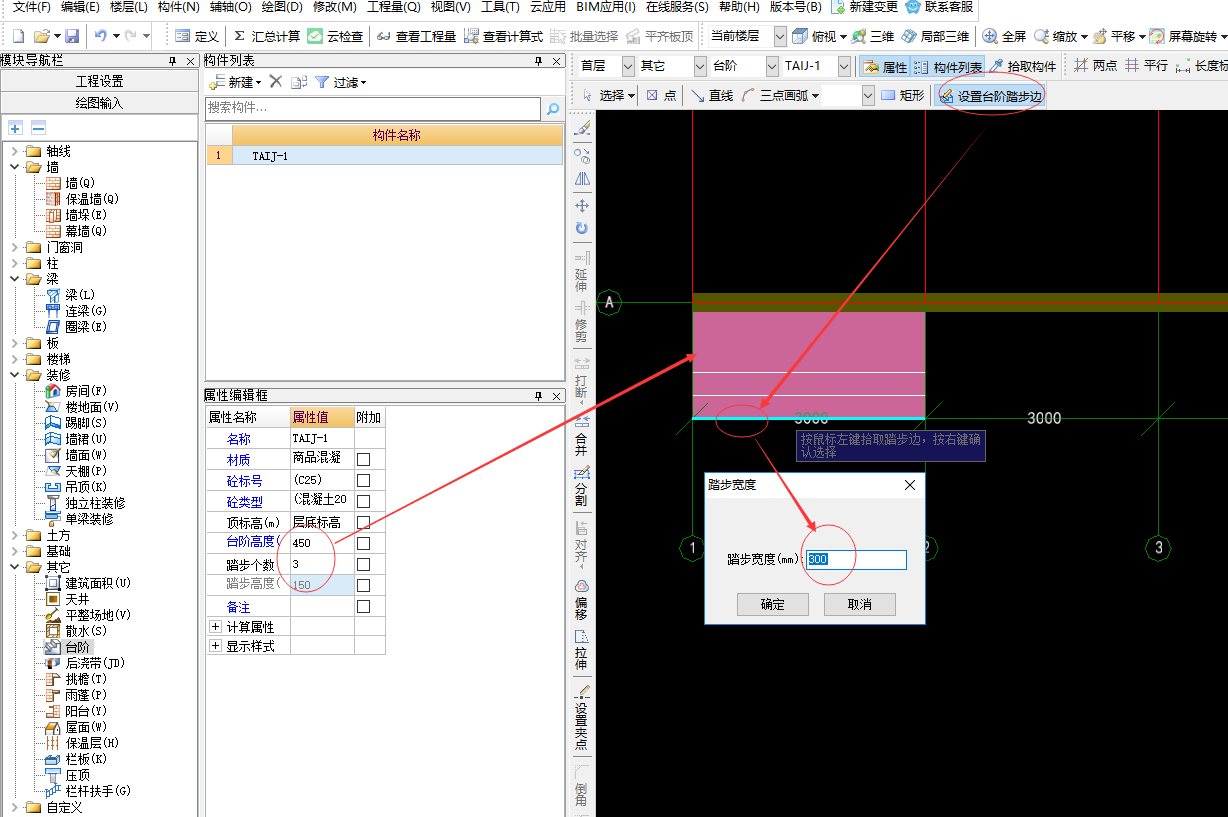Click the move tool in vertical toolbar
This screenshot has height=817, width=1228.
pyautogui.click(x=582, y=205)
